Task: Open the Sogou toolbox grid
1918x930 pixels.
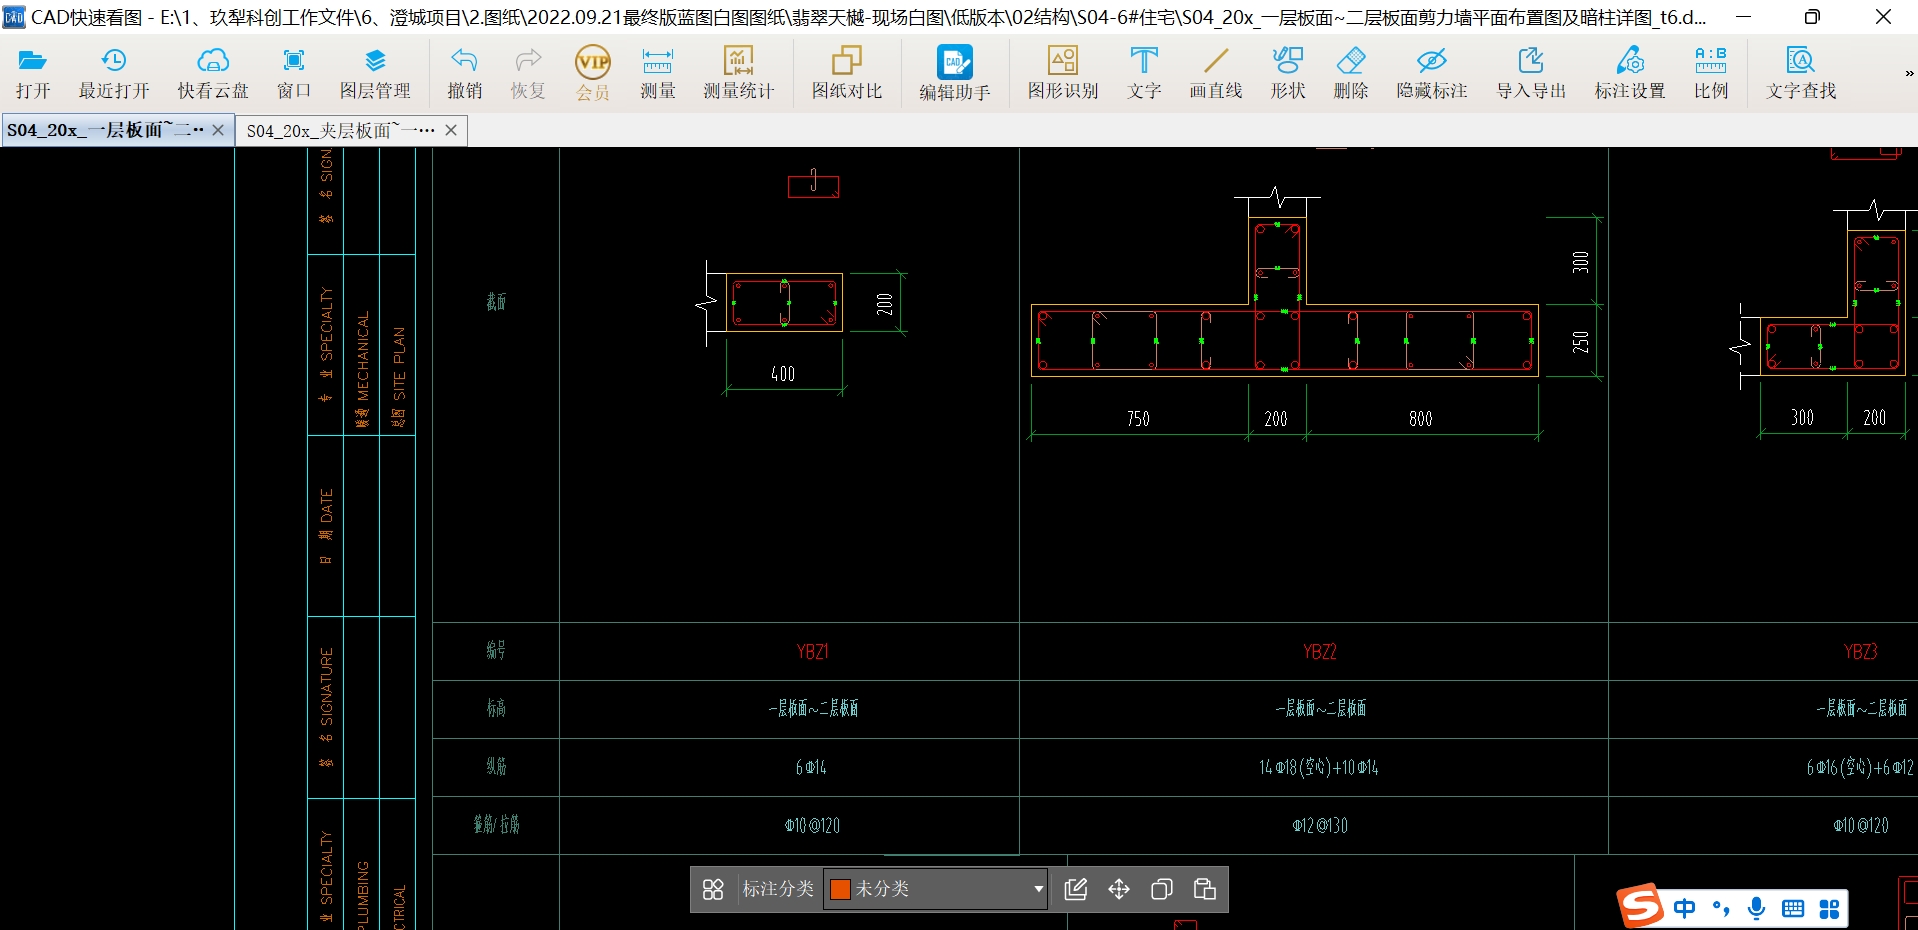Action: tap(1829, 908)
